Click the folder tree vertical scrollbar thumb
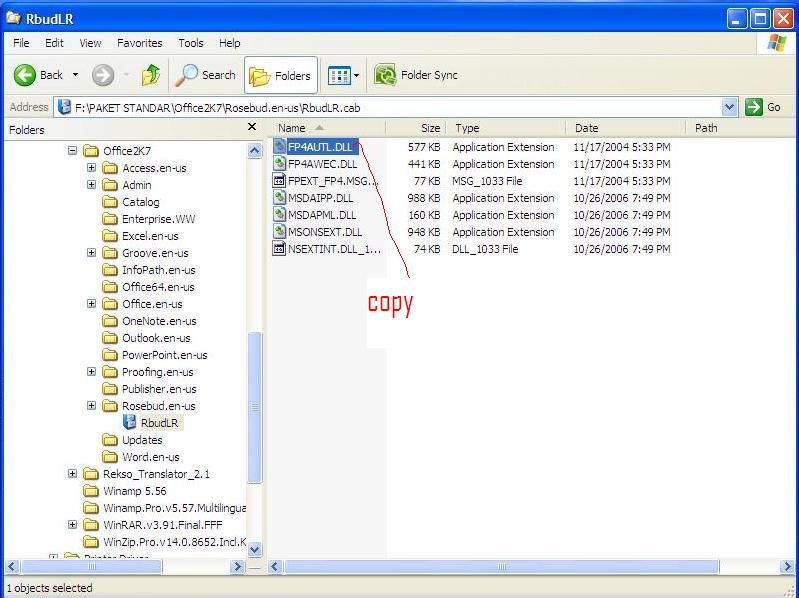 tap(254, 406)
